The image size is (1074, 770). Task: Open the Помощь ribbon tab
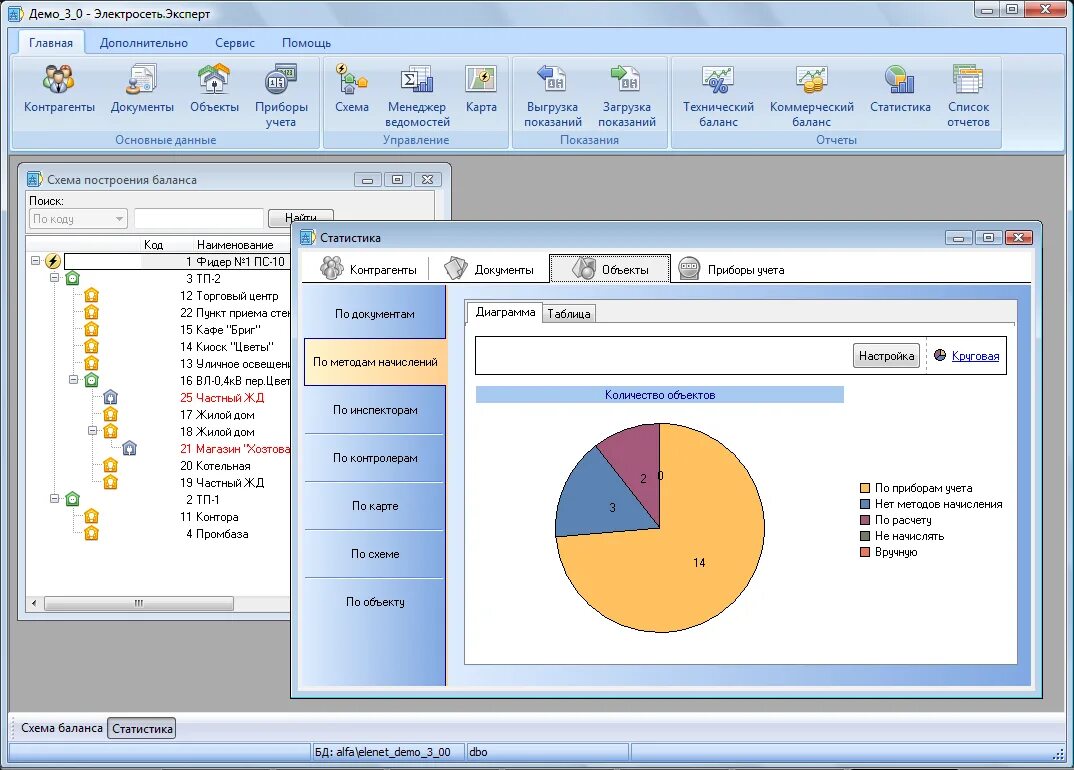pos(306,42)
